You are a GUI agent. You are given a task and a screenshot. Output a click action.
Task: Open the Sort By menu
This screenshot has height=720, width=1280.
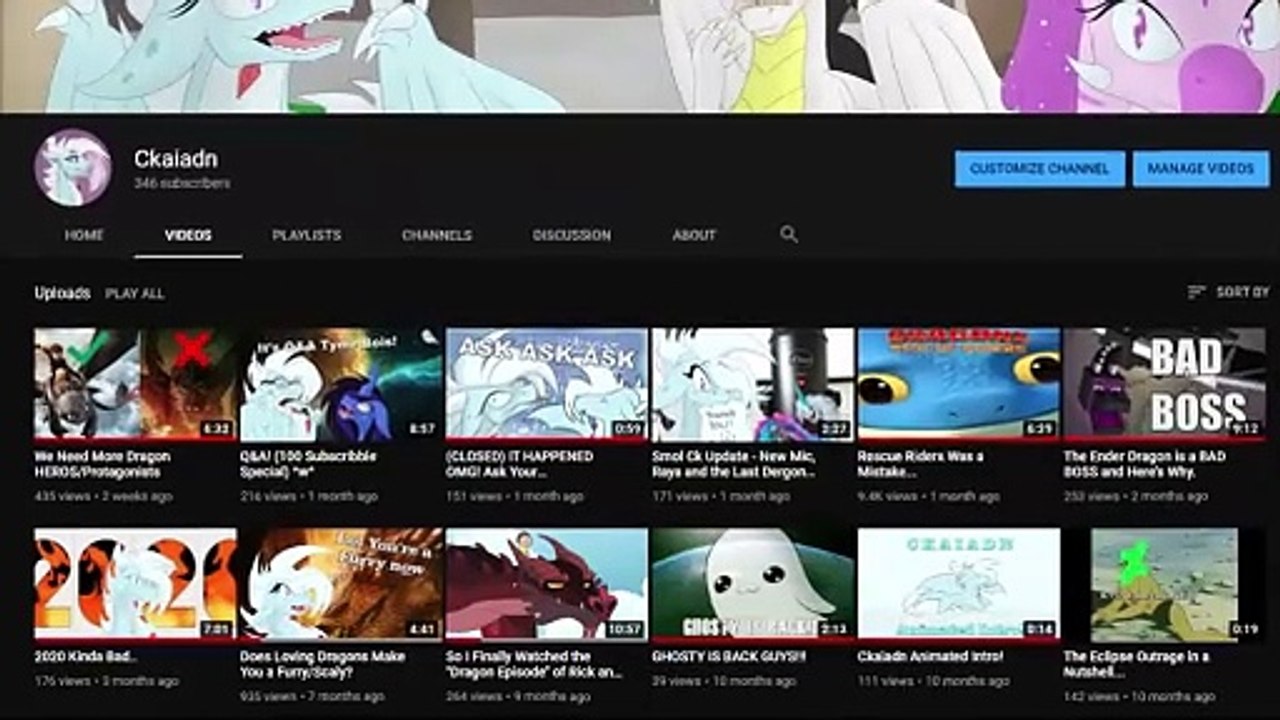1228,292
